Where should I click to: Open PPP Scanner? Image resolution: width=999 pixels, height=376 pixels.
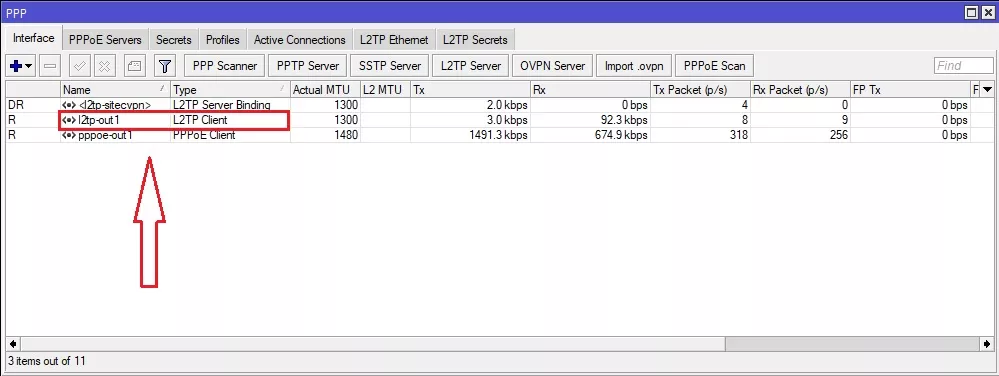pyautogui.click(x=224, y=66)
